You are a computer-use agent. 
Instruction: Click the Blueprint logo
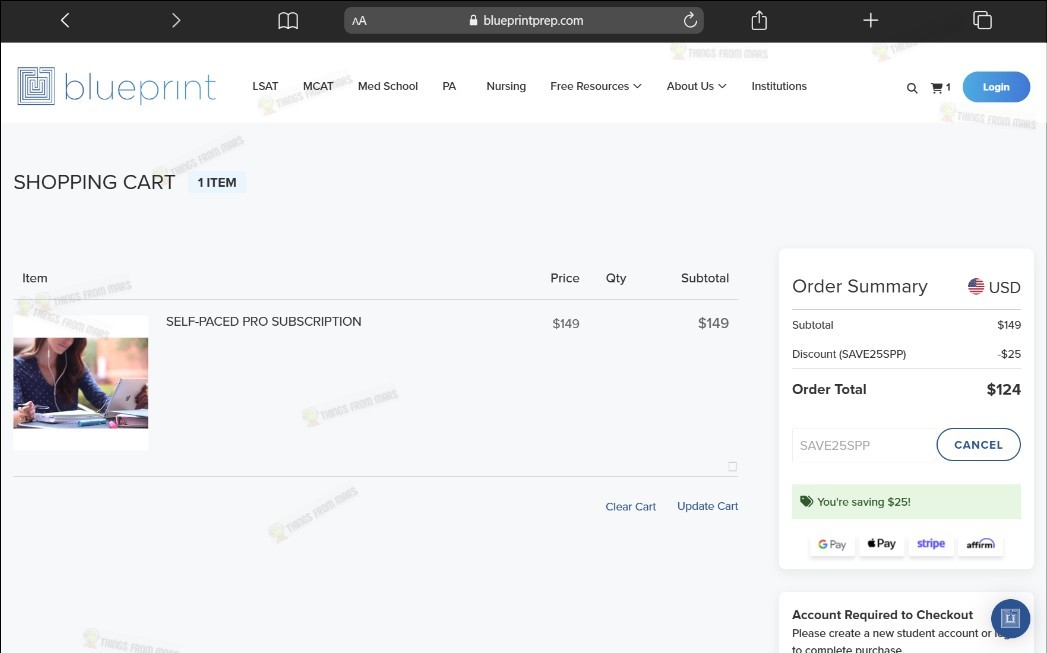[x=117, y=86]
